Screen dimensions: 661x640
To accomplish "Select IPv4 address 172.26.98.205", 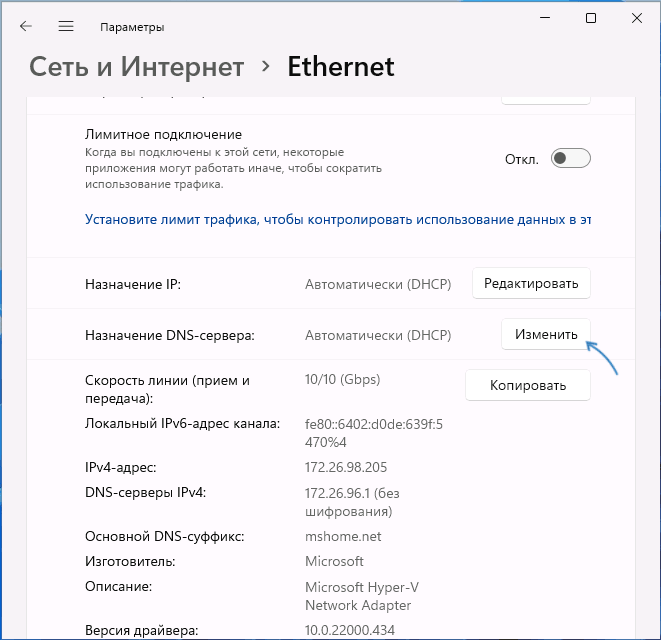I will [346, 467].
